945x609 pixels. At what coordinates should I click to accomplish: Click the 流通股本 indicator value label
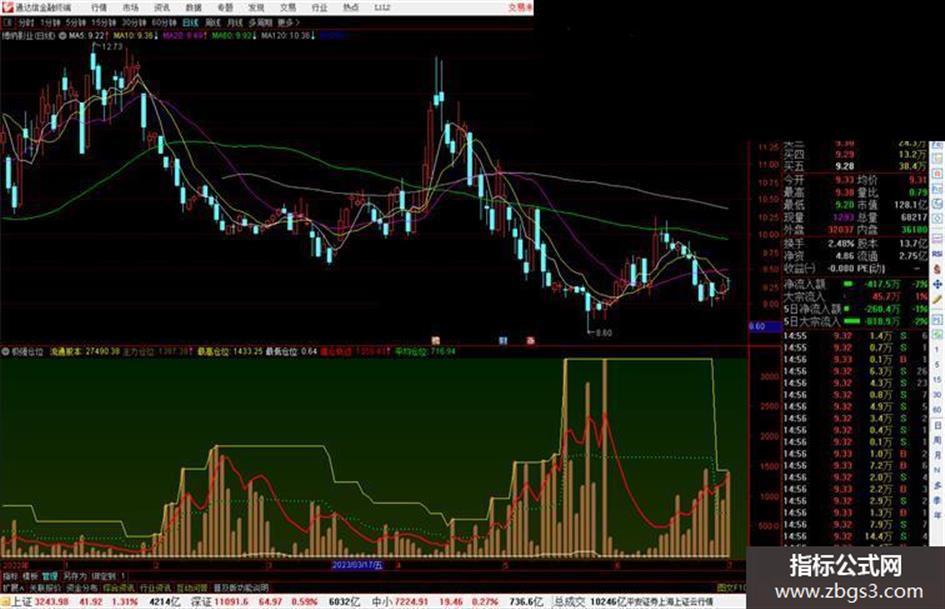pyautogui.click(x=84, y=351)
